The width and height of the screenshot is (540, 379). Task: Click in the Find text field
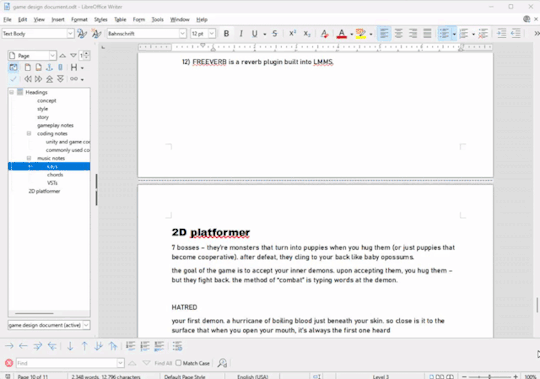67,363
